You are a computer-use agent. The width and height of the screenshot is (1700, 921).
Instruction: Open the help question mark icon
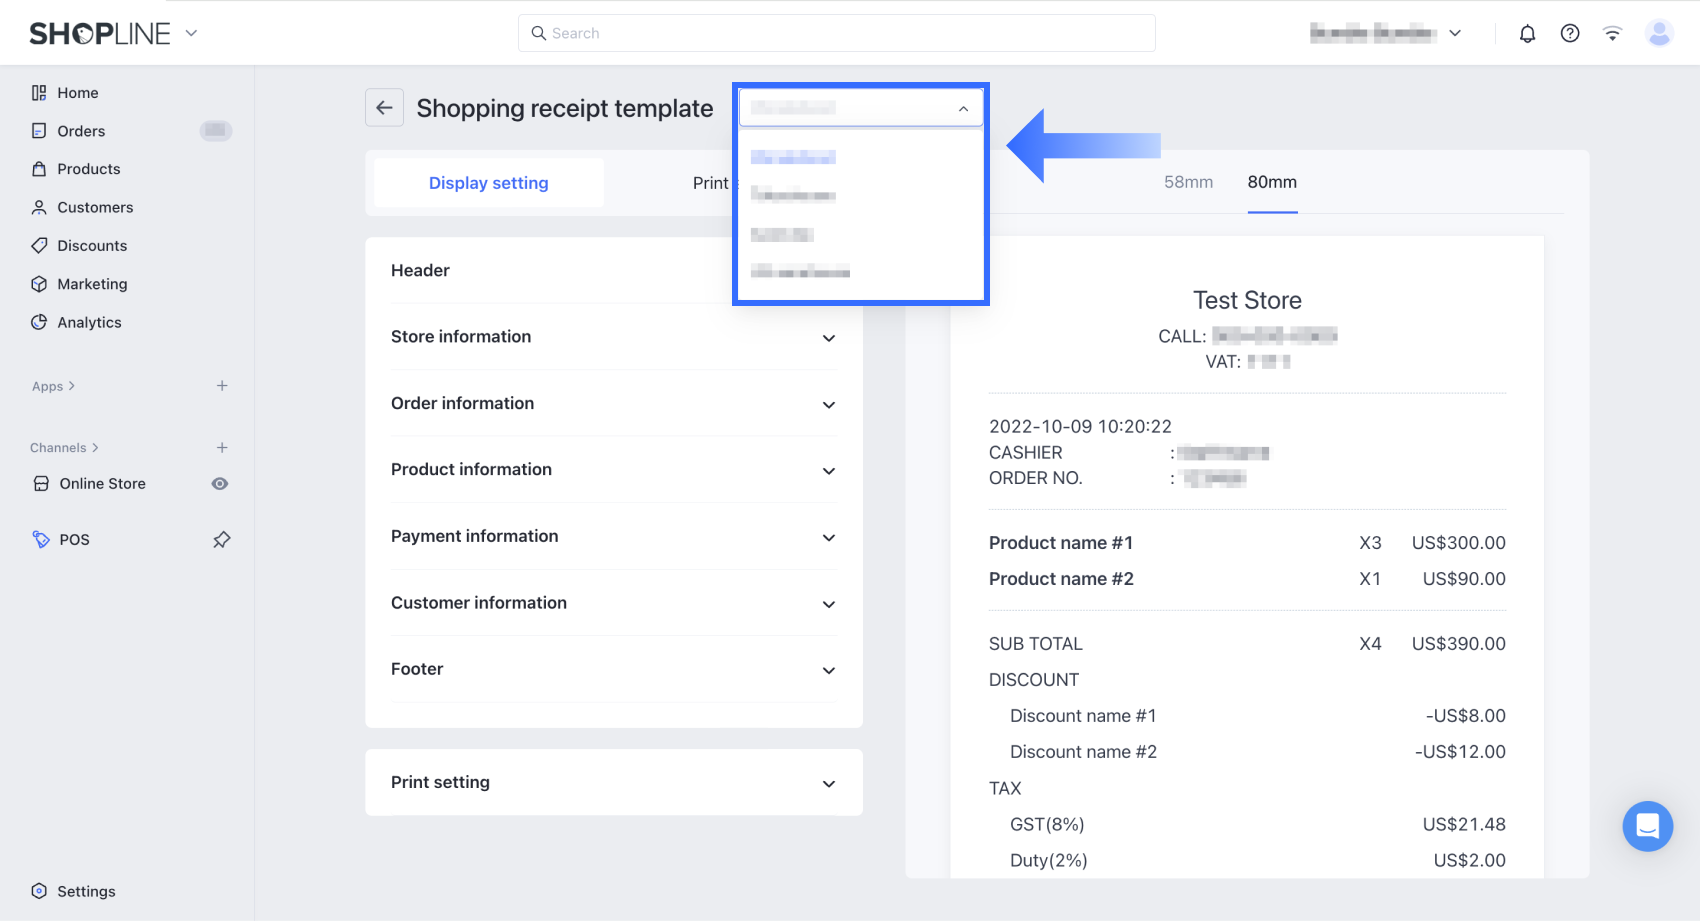pos(1570,34)
